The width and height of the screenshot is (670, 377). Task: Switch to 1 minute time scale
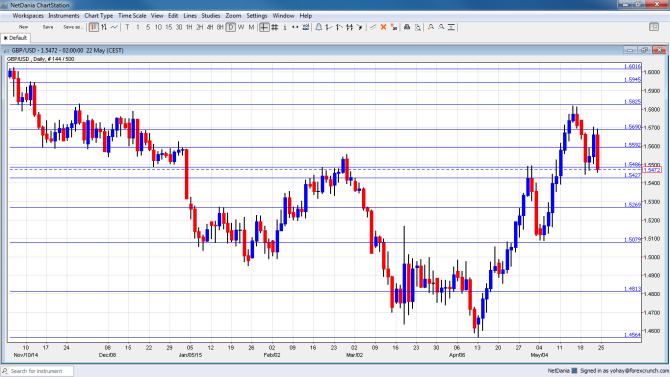pyautogui.click(x=138, y=27)
